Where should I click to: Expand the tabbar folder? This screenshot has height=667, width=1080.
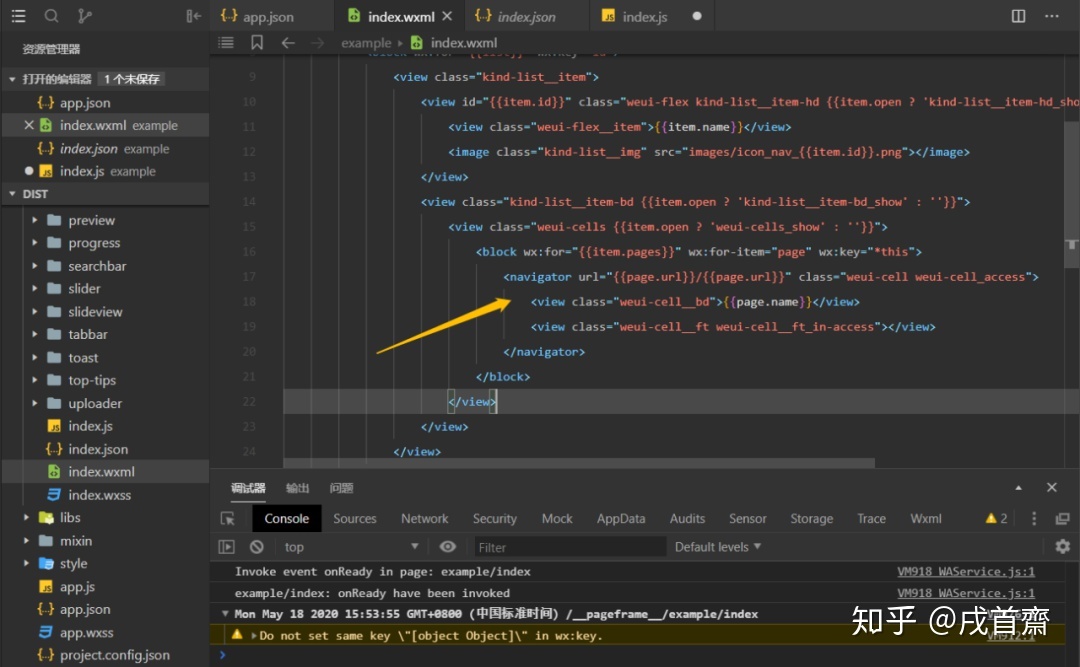tap(34, 335)
